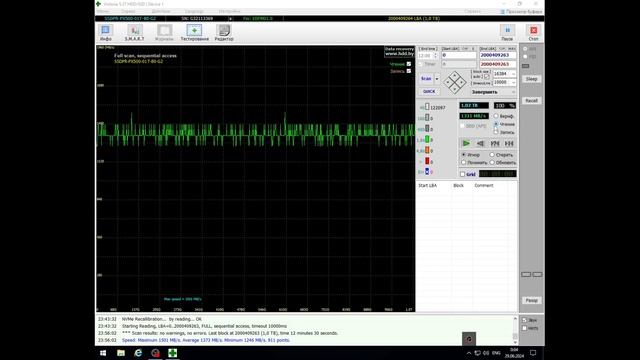
Task: Click the diamond scan direction pad
Action: (455, 82)
